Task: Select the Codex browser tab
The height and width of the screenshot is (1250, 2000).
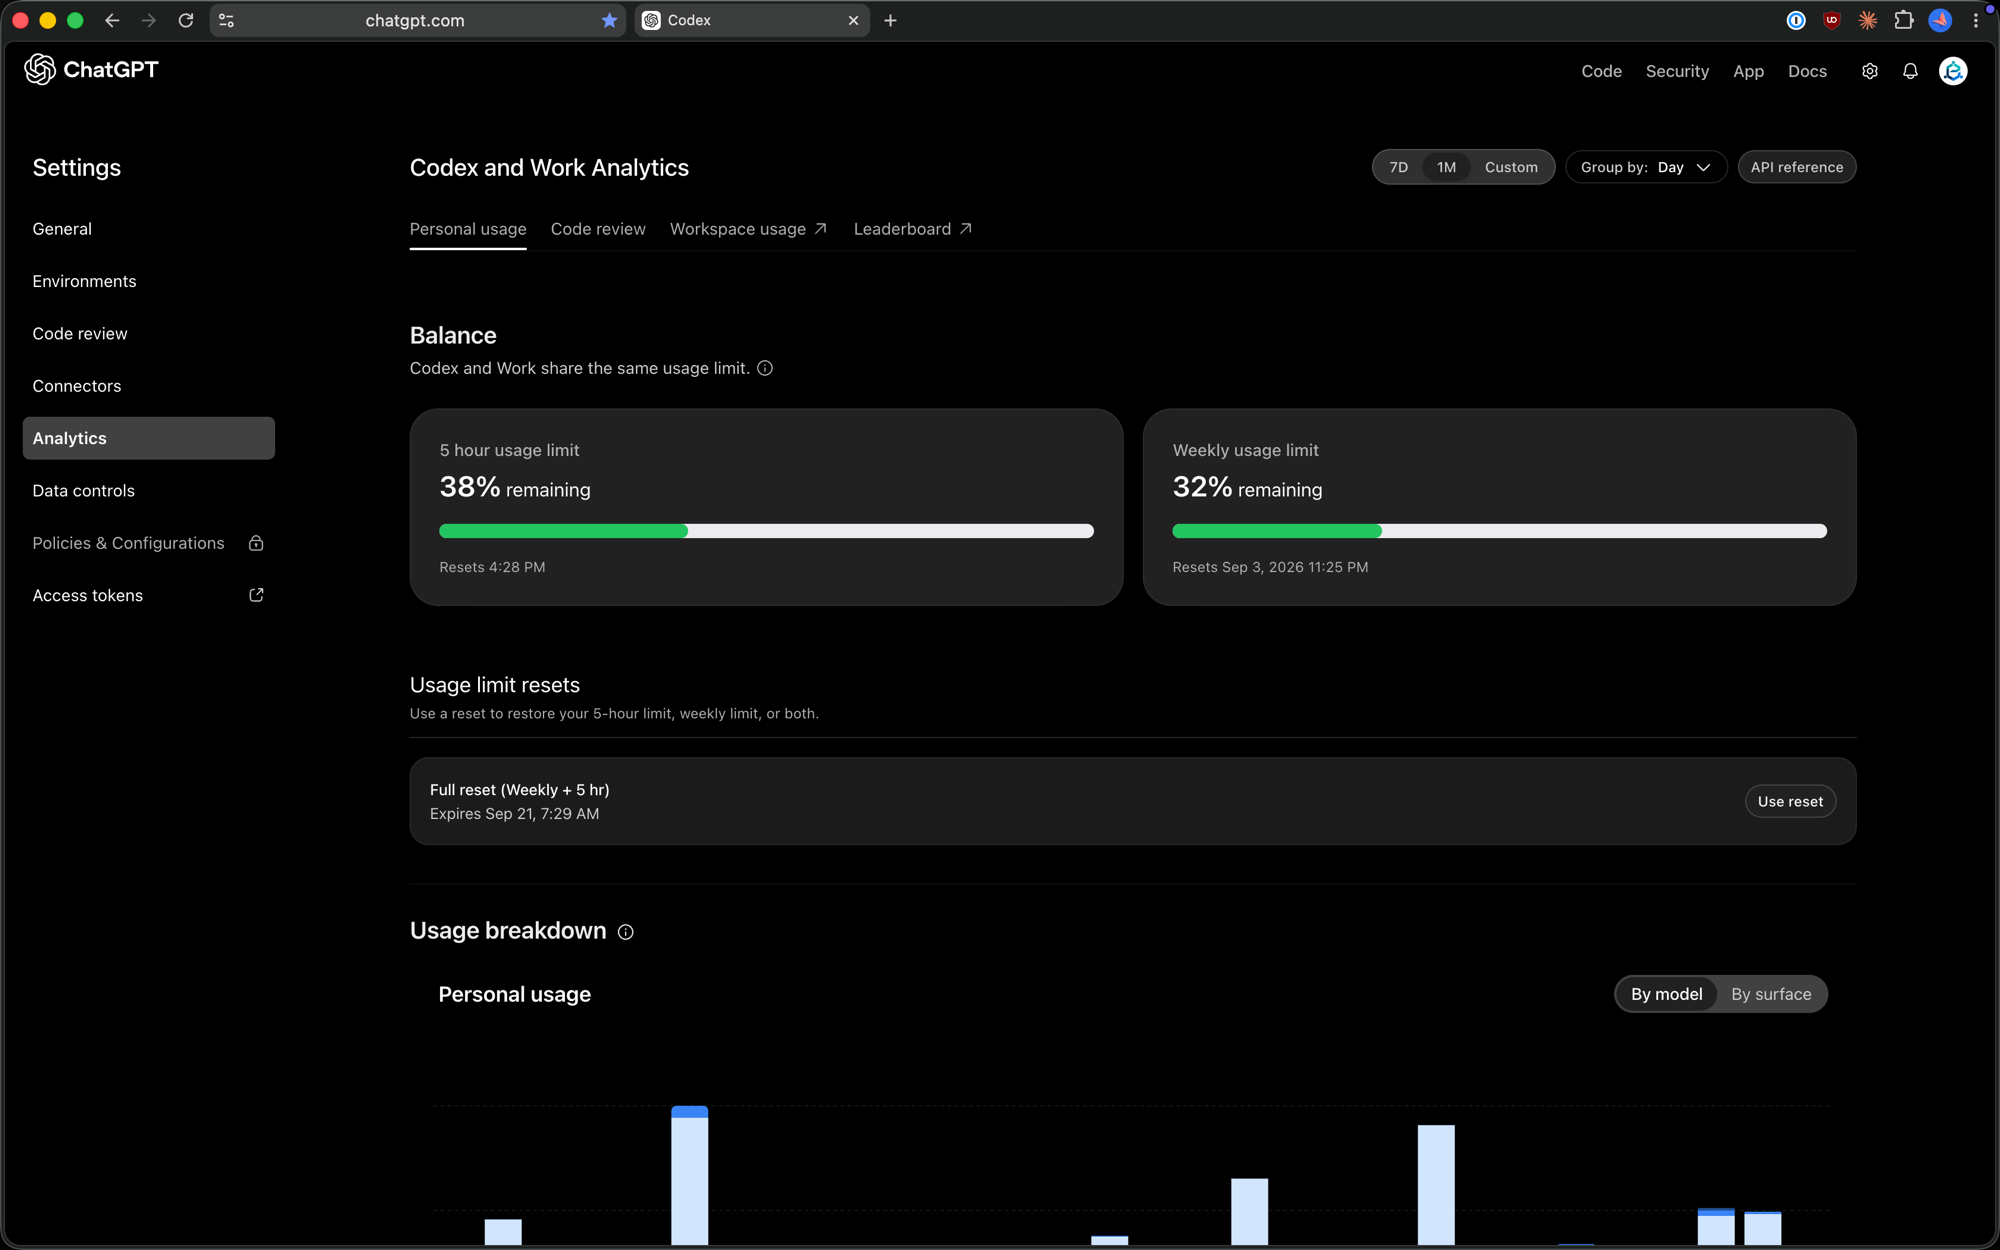Action: (751, 20)
